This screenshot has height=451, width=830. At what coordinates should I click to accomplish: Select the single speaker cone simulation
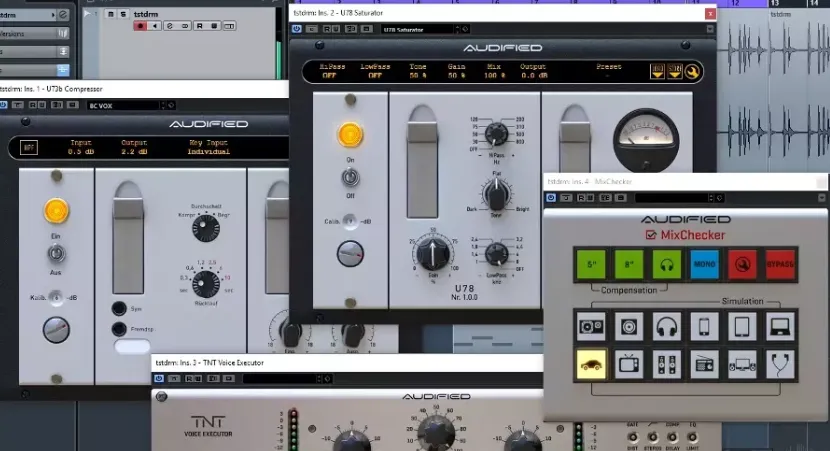pyautogui.click(x=628, y=327)
